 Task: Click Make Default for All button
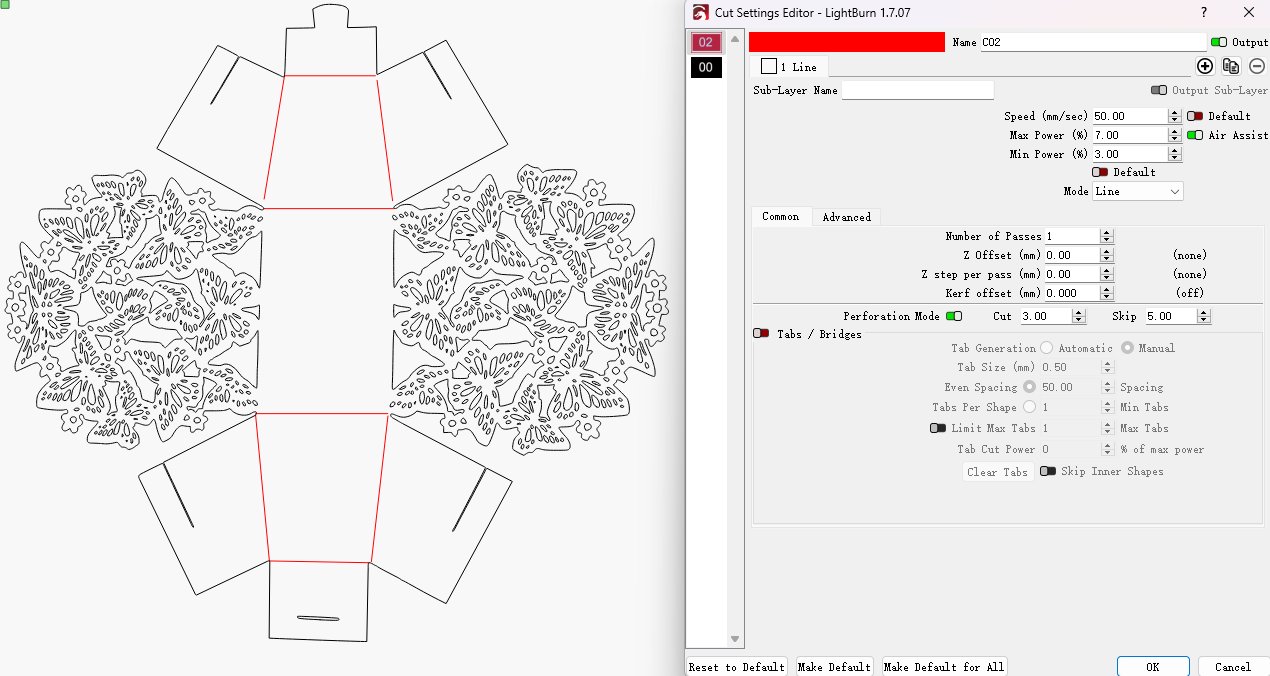coord(944,667)
